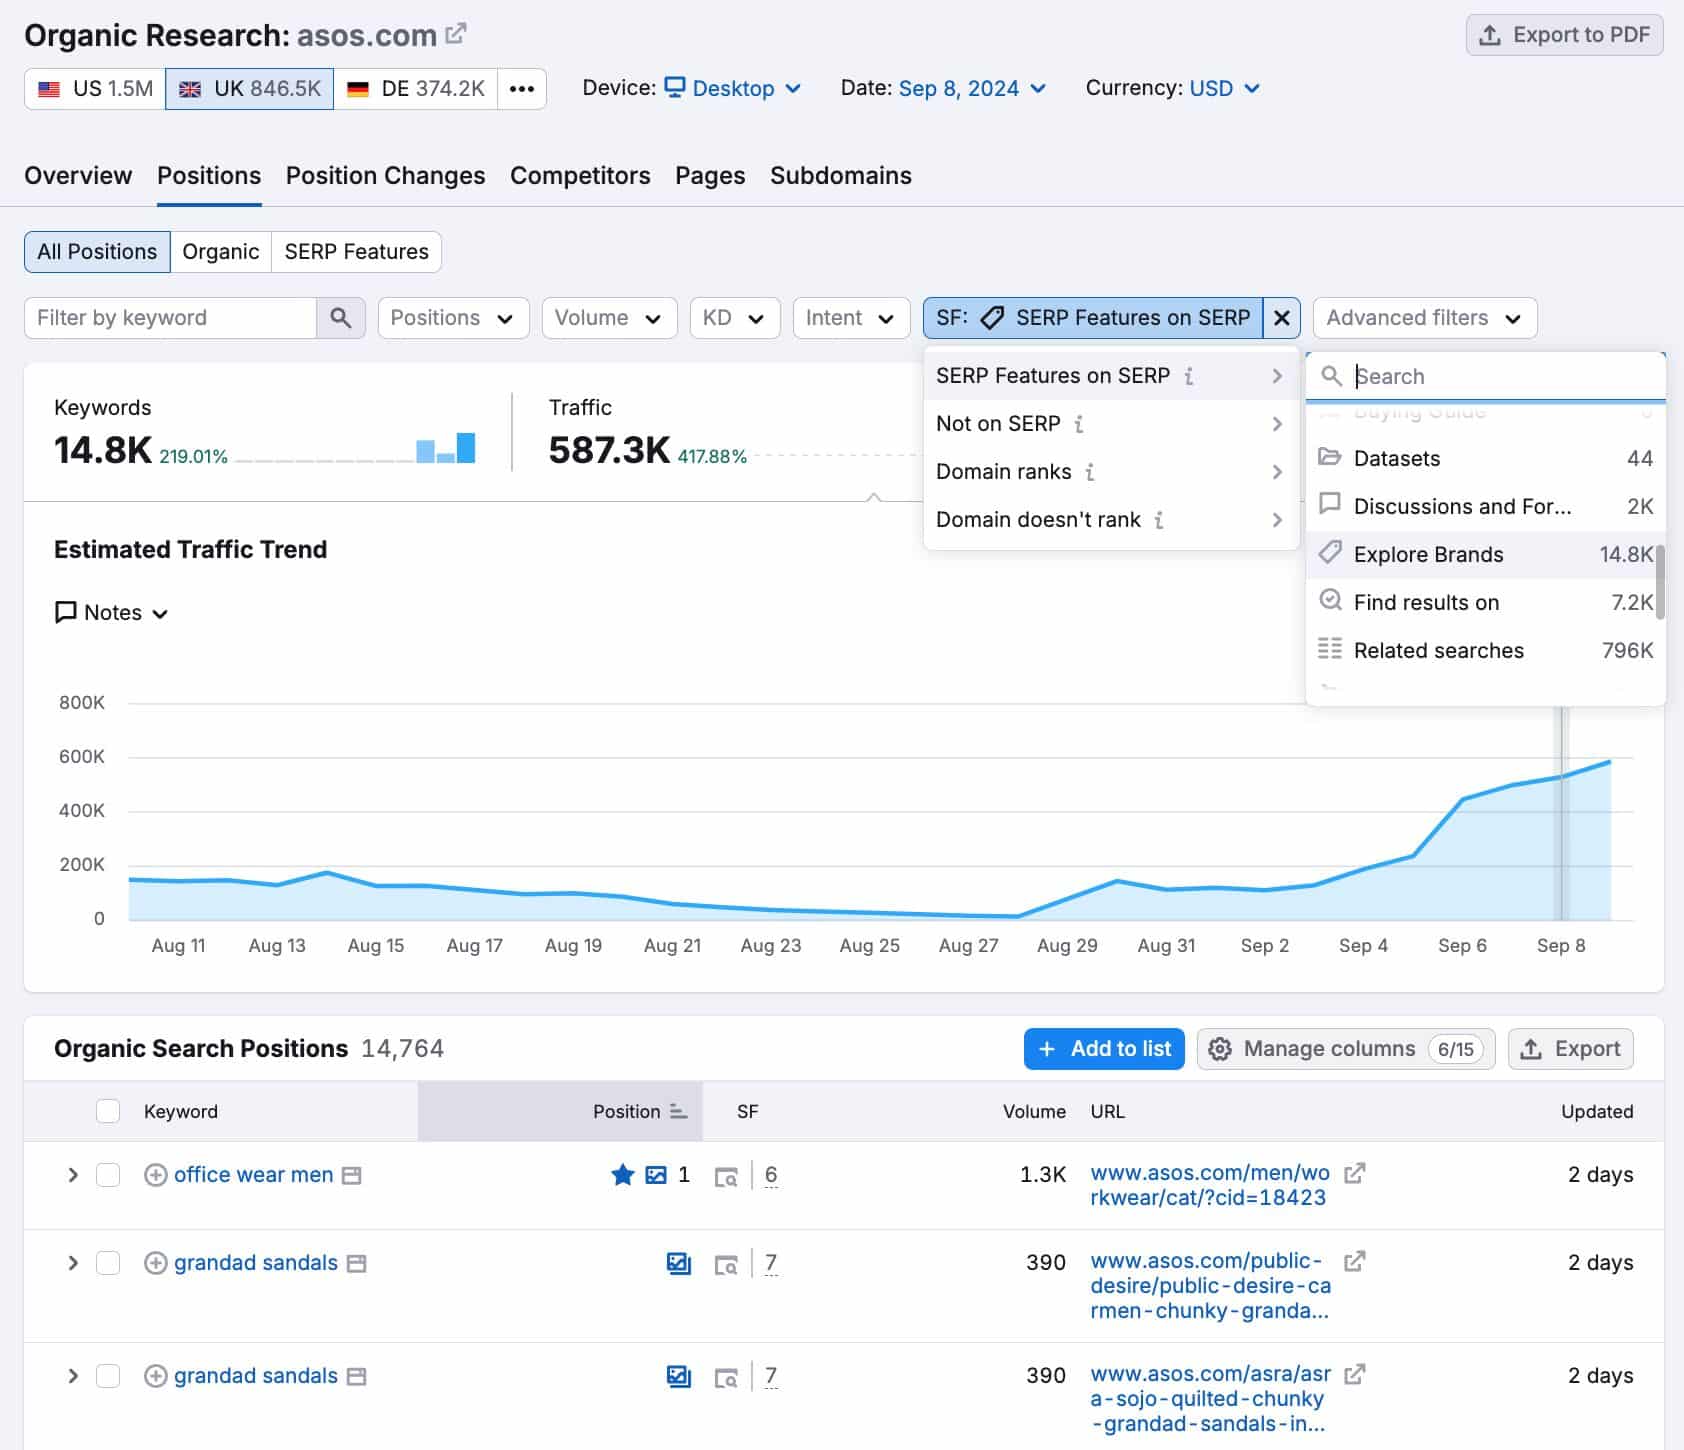The image size is (1684, 1450).
Task: Click star featured icon in office wear men row
Action: pos(623,1175)
